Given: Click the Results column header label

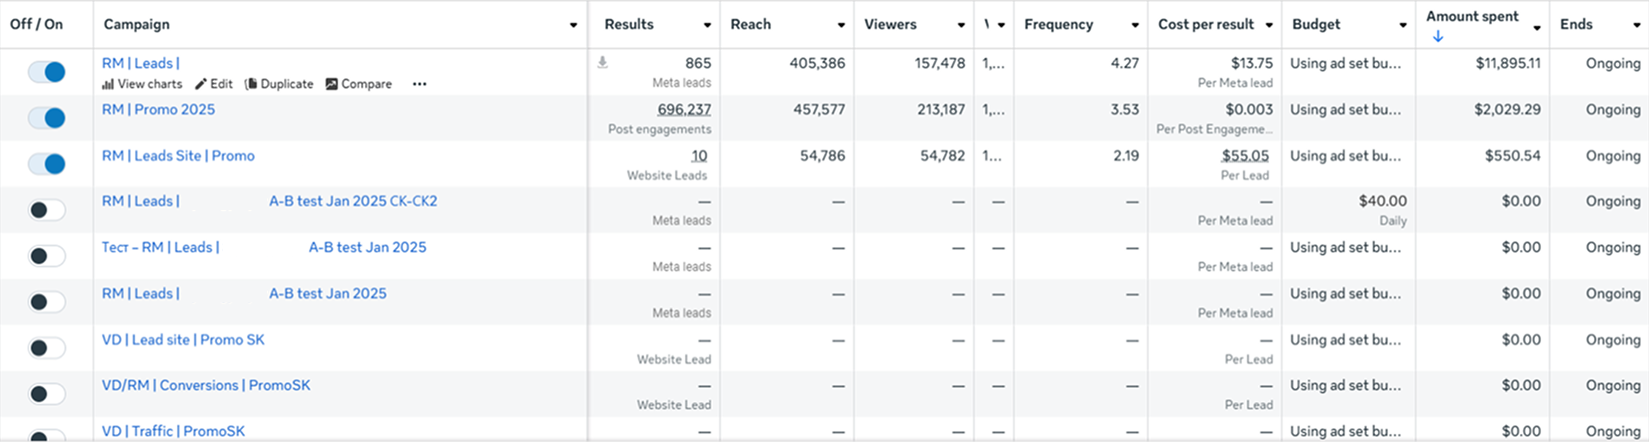Looking at the screenshot, I should point(629,24).
